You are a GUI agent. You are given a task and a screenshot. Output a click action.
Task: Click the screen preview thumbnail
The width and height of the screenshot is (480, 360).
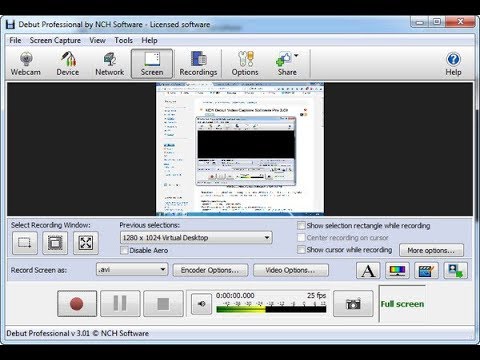(x=240, y=149)
